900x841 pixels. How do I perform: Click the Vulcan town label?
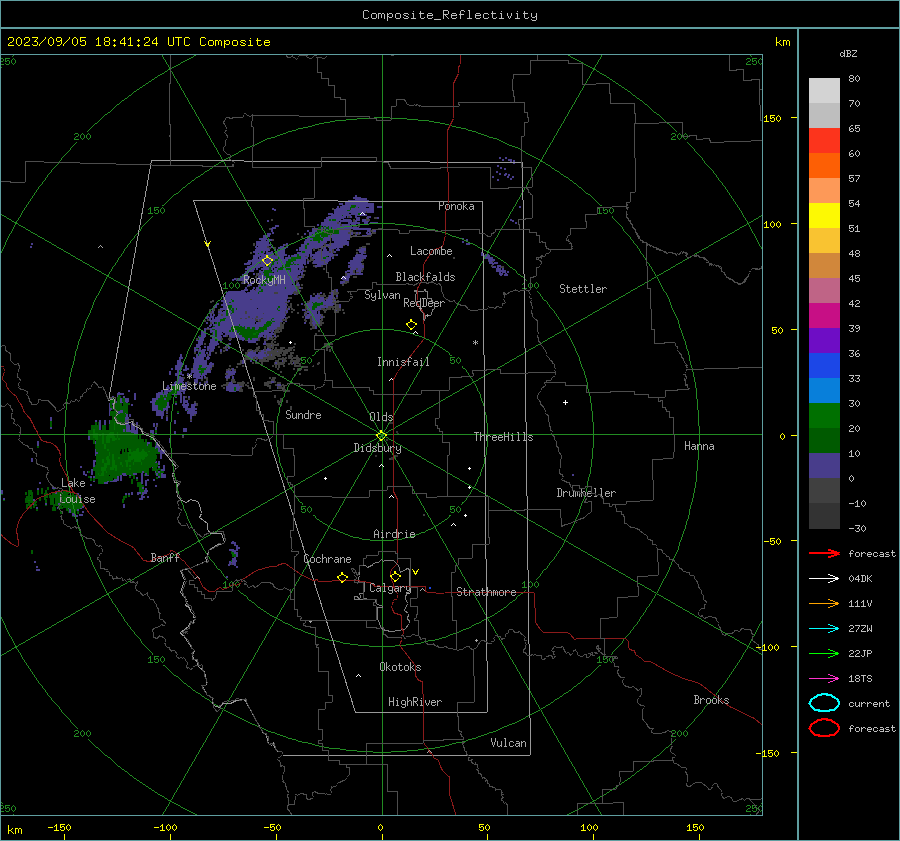(508, 743)
